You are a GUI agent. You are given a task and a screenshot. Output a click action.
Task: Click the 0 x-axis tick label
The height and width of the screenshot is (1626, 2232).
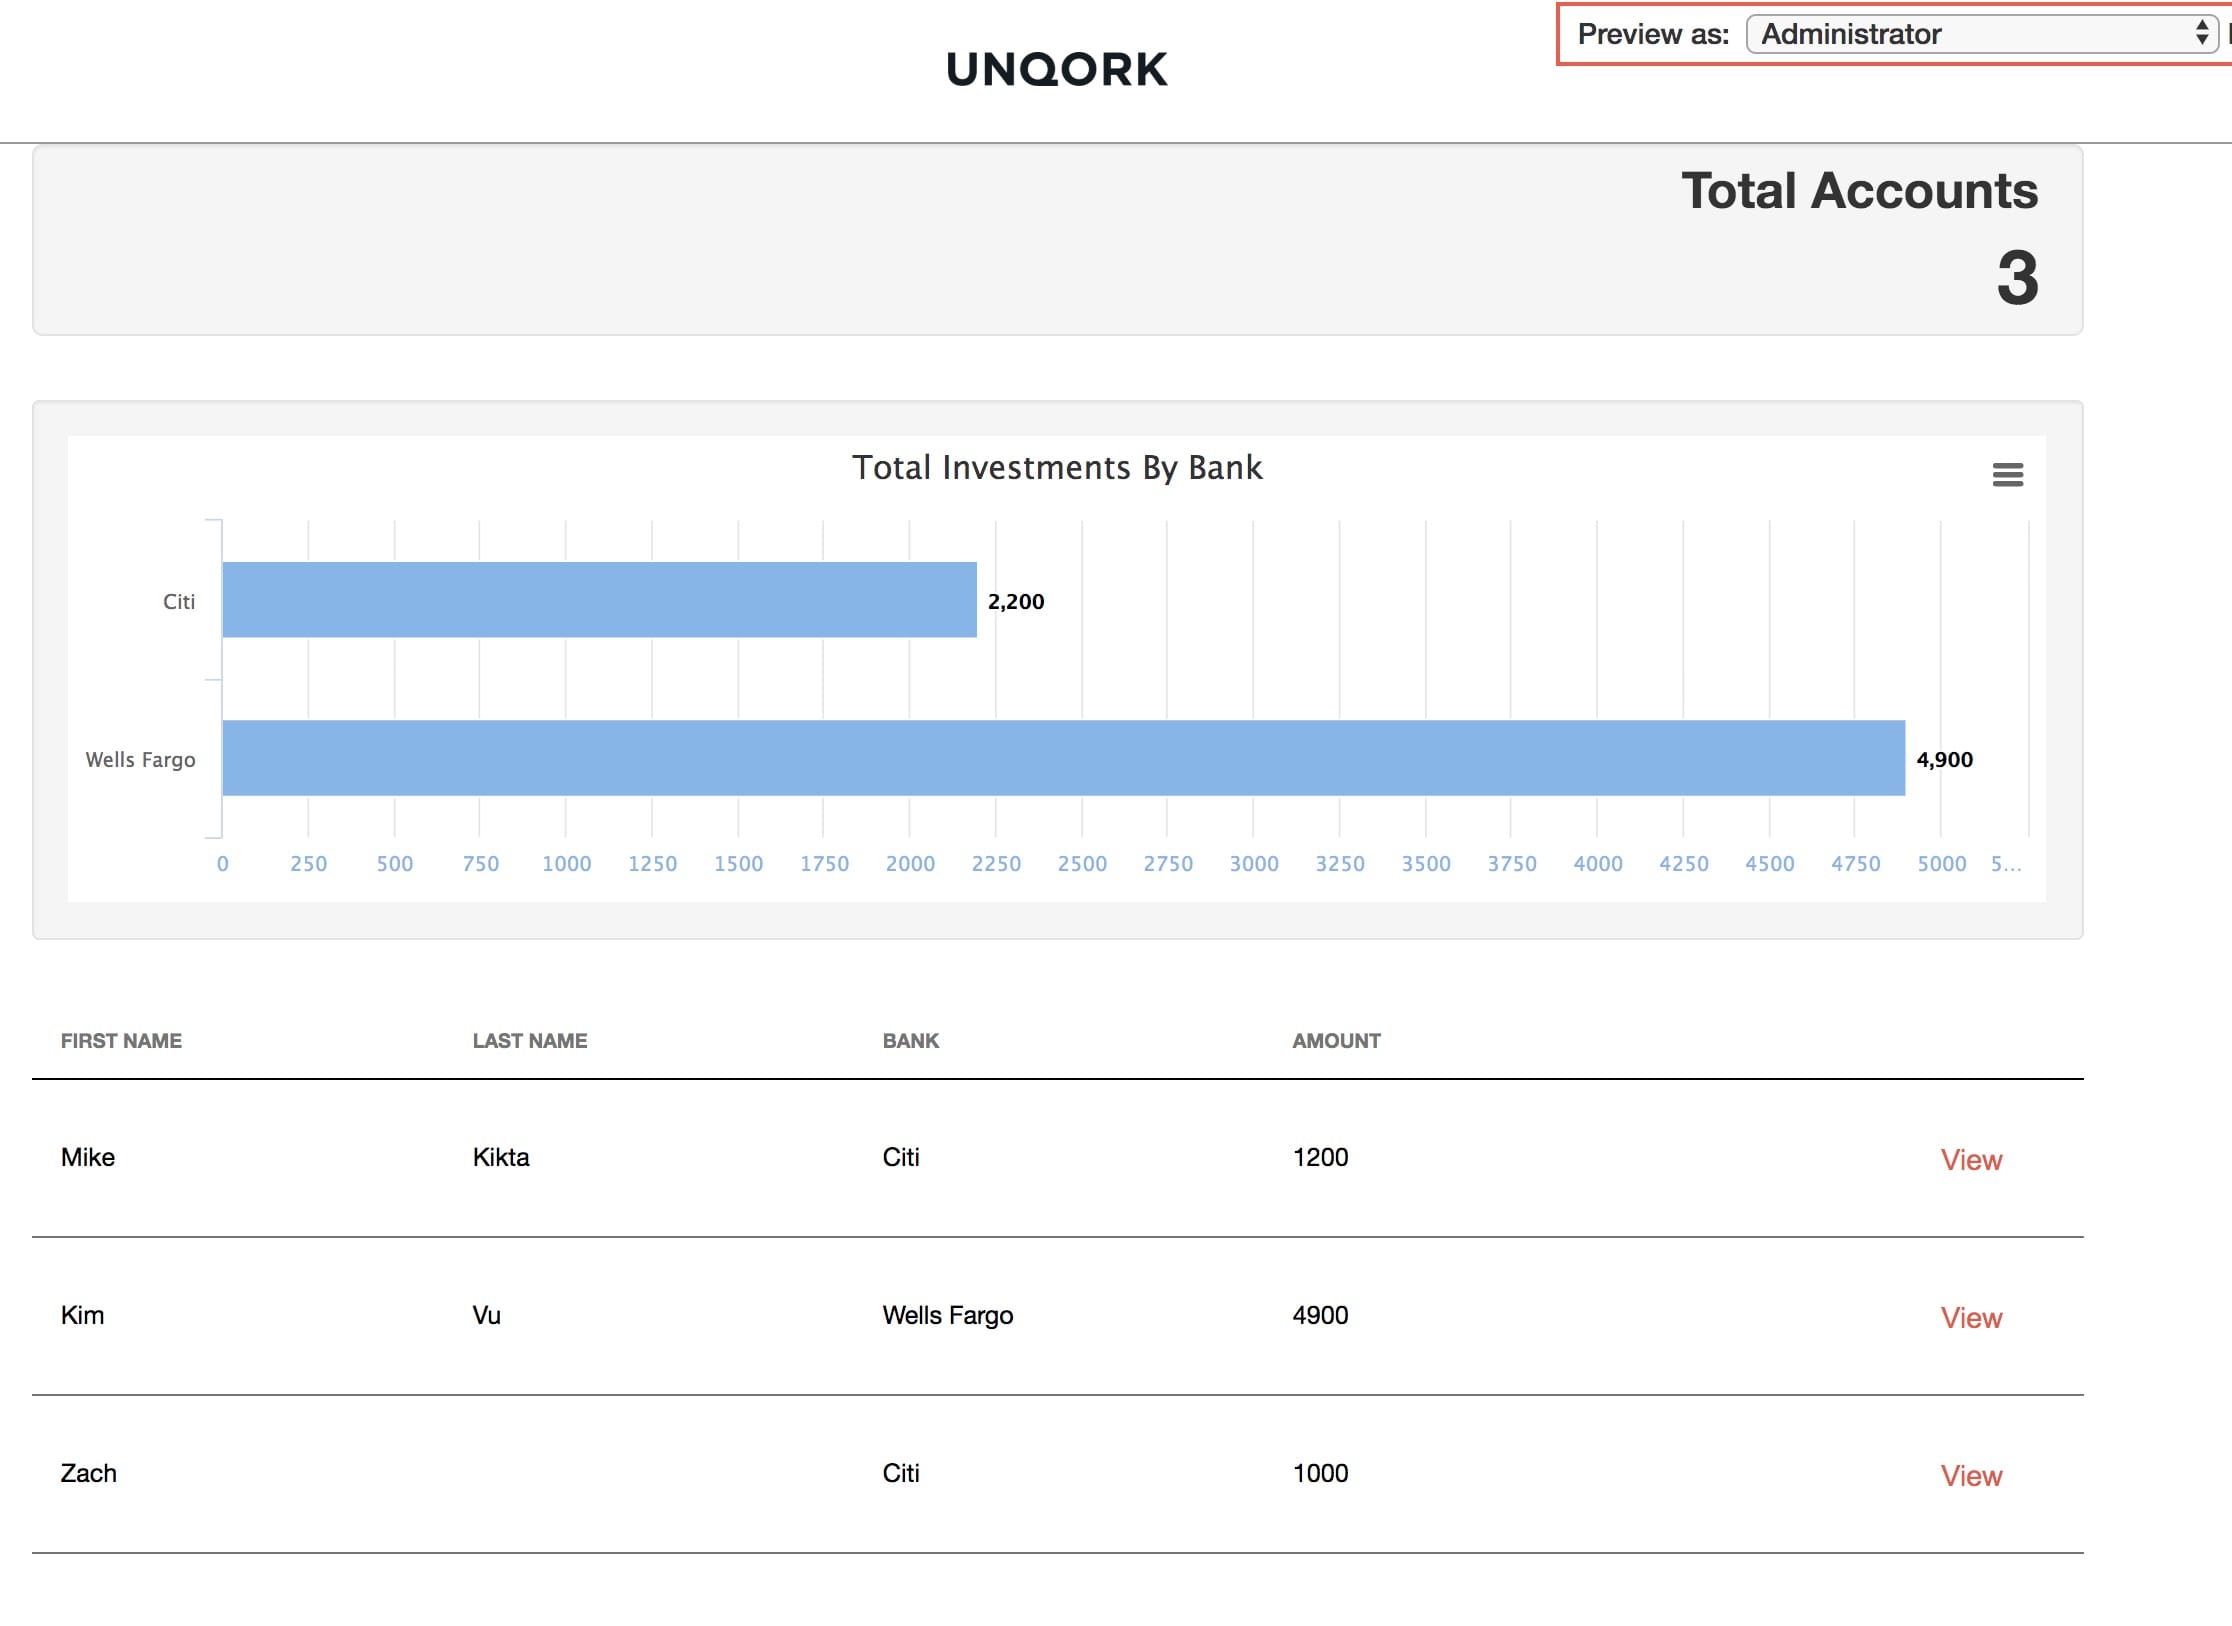coord(222,864)
